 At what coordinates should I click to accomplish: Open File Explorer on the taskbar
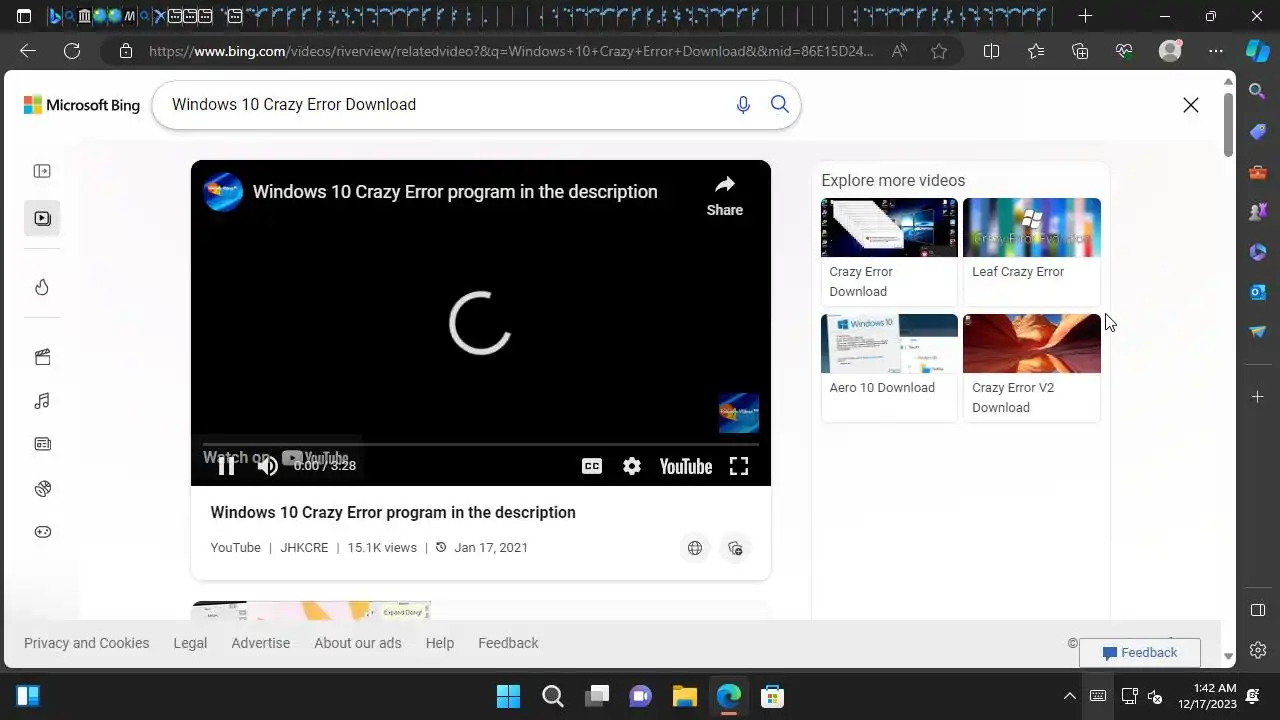click(x=684, y=696)
